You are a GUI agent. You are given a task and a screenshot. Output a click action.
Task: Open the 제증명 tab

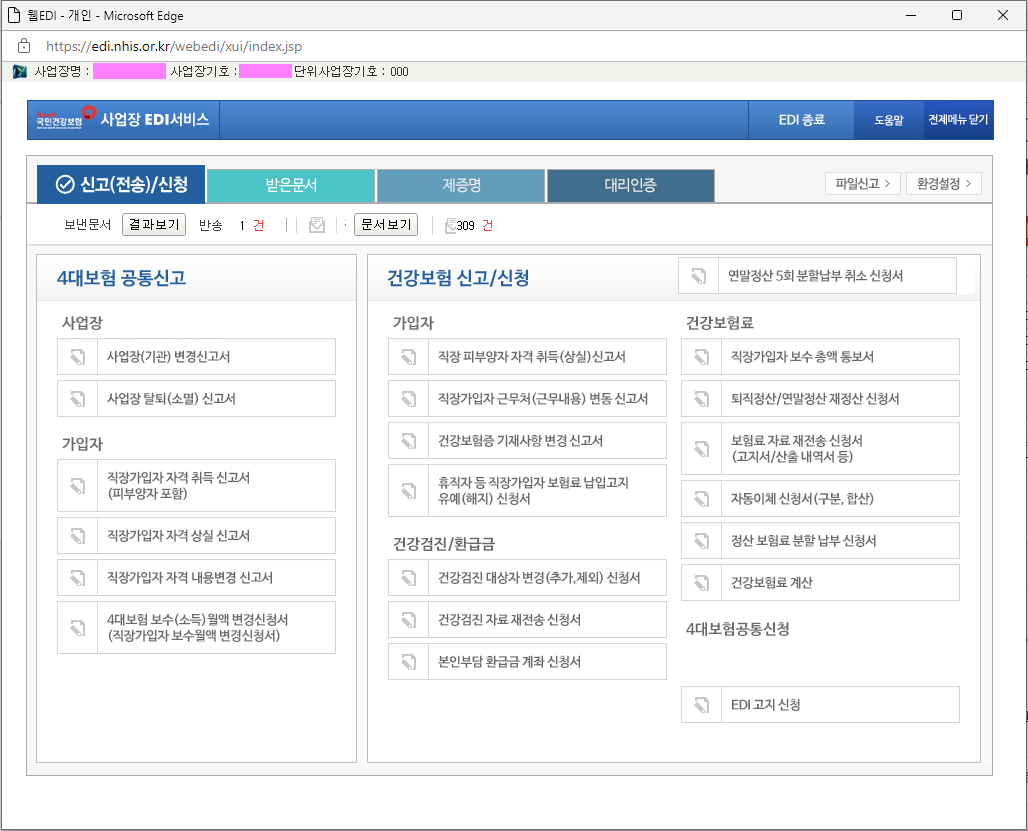[461, 185]
